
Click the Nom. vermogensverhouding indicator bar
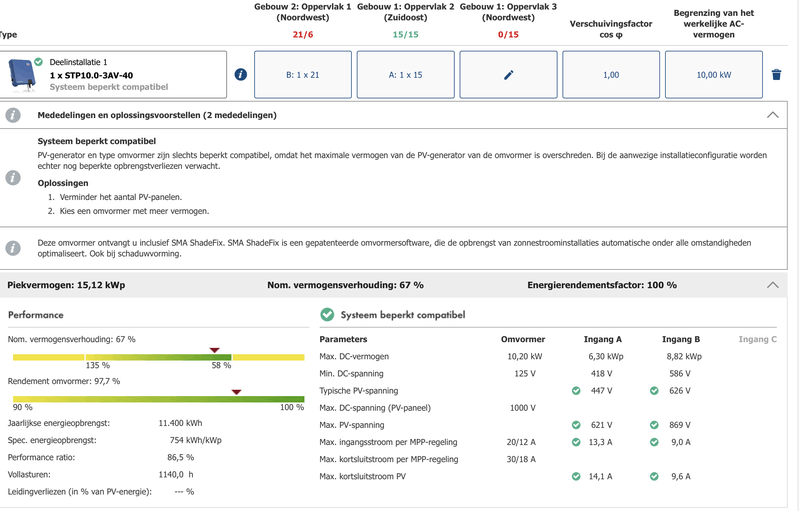(x=158, y=357)
